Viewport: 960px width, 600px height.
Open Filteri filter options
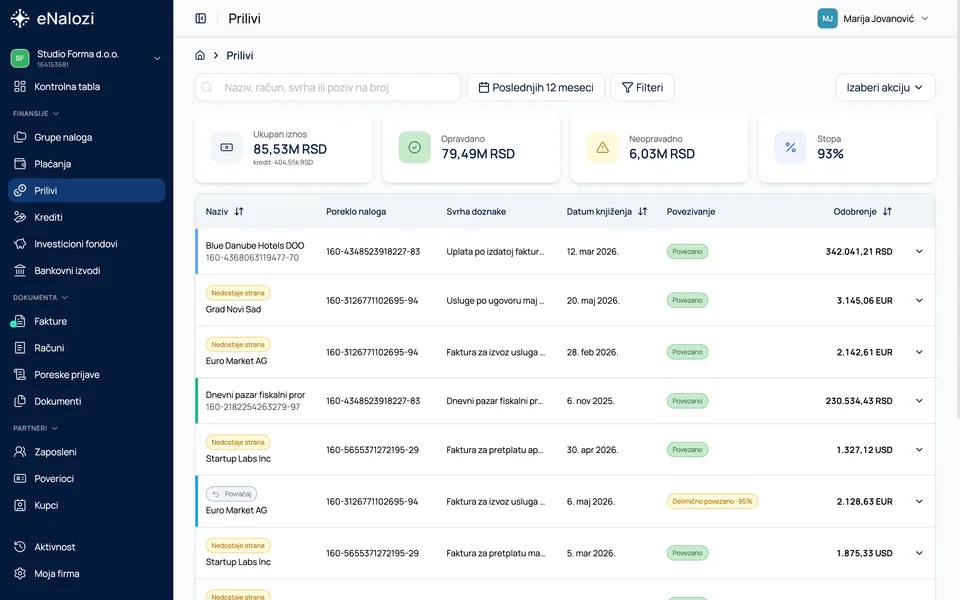[x=642, y=88]
